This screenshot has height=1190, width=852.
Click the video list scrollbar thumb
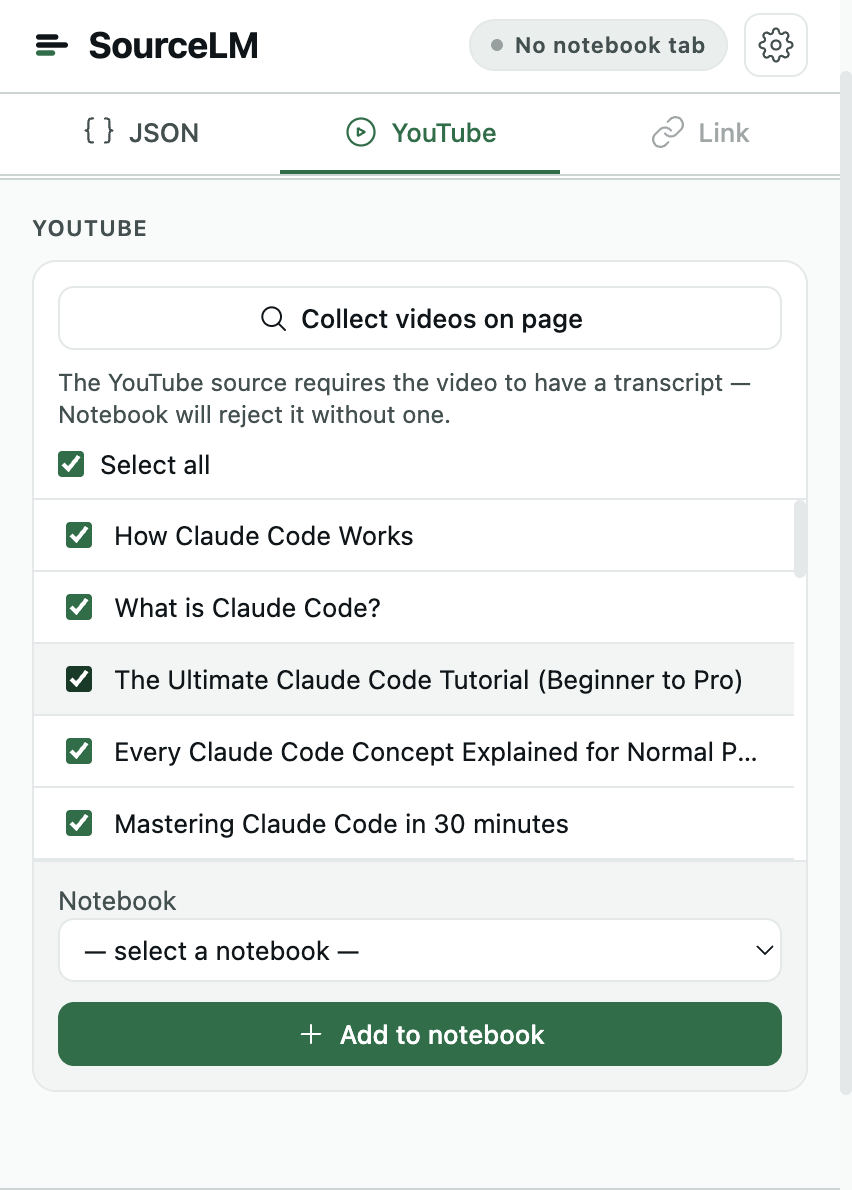800,539
